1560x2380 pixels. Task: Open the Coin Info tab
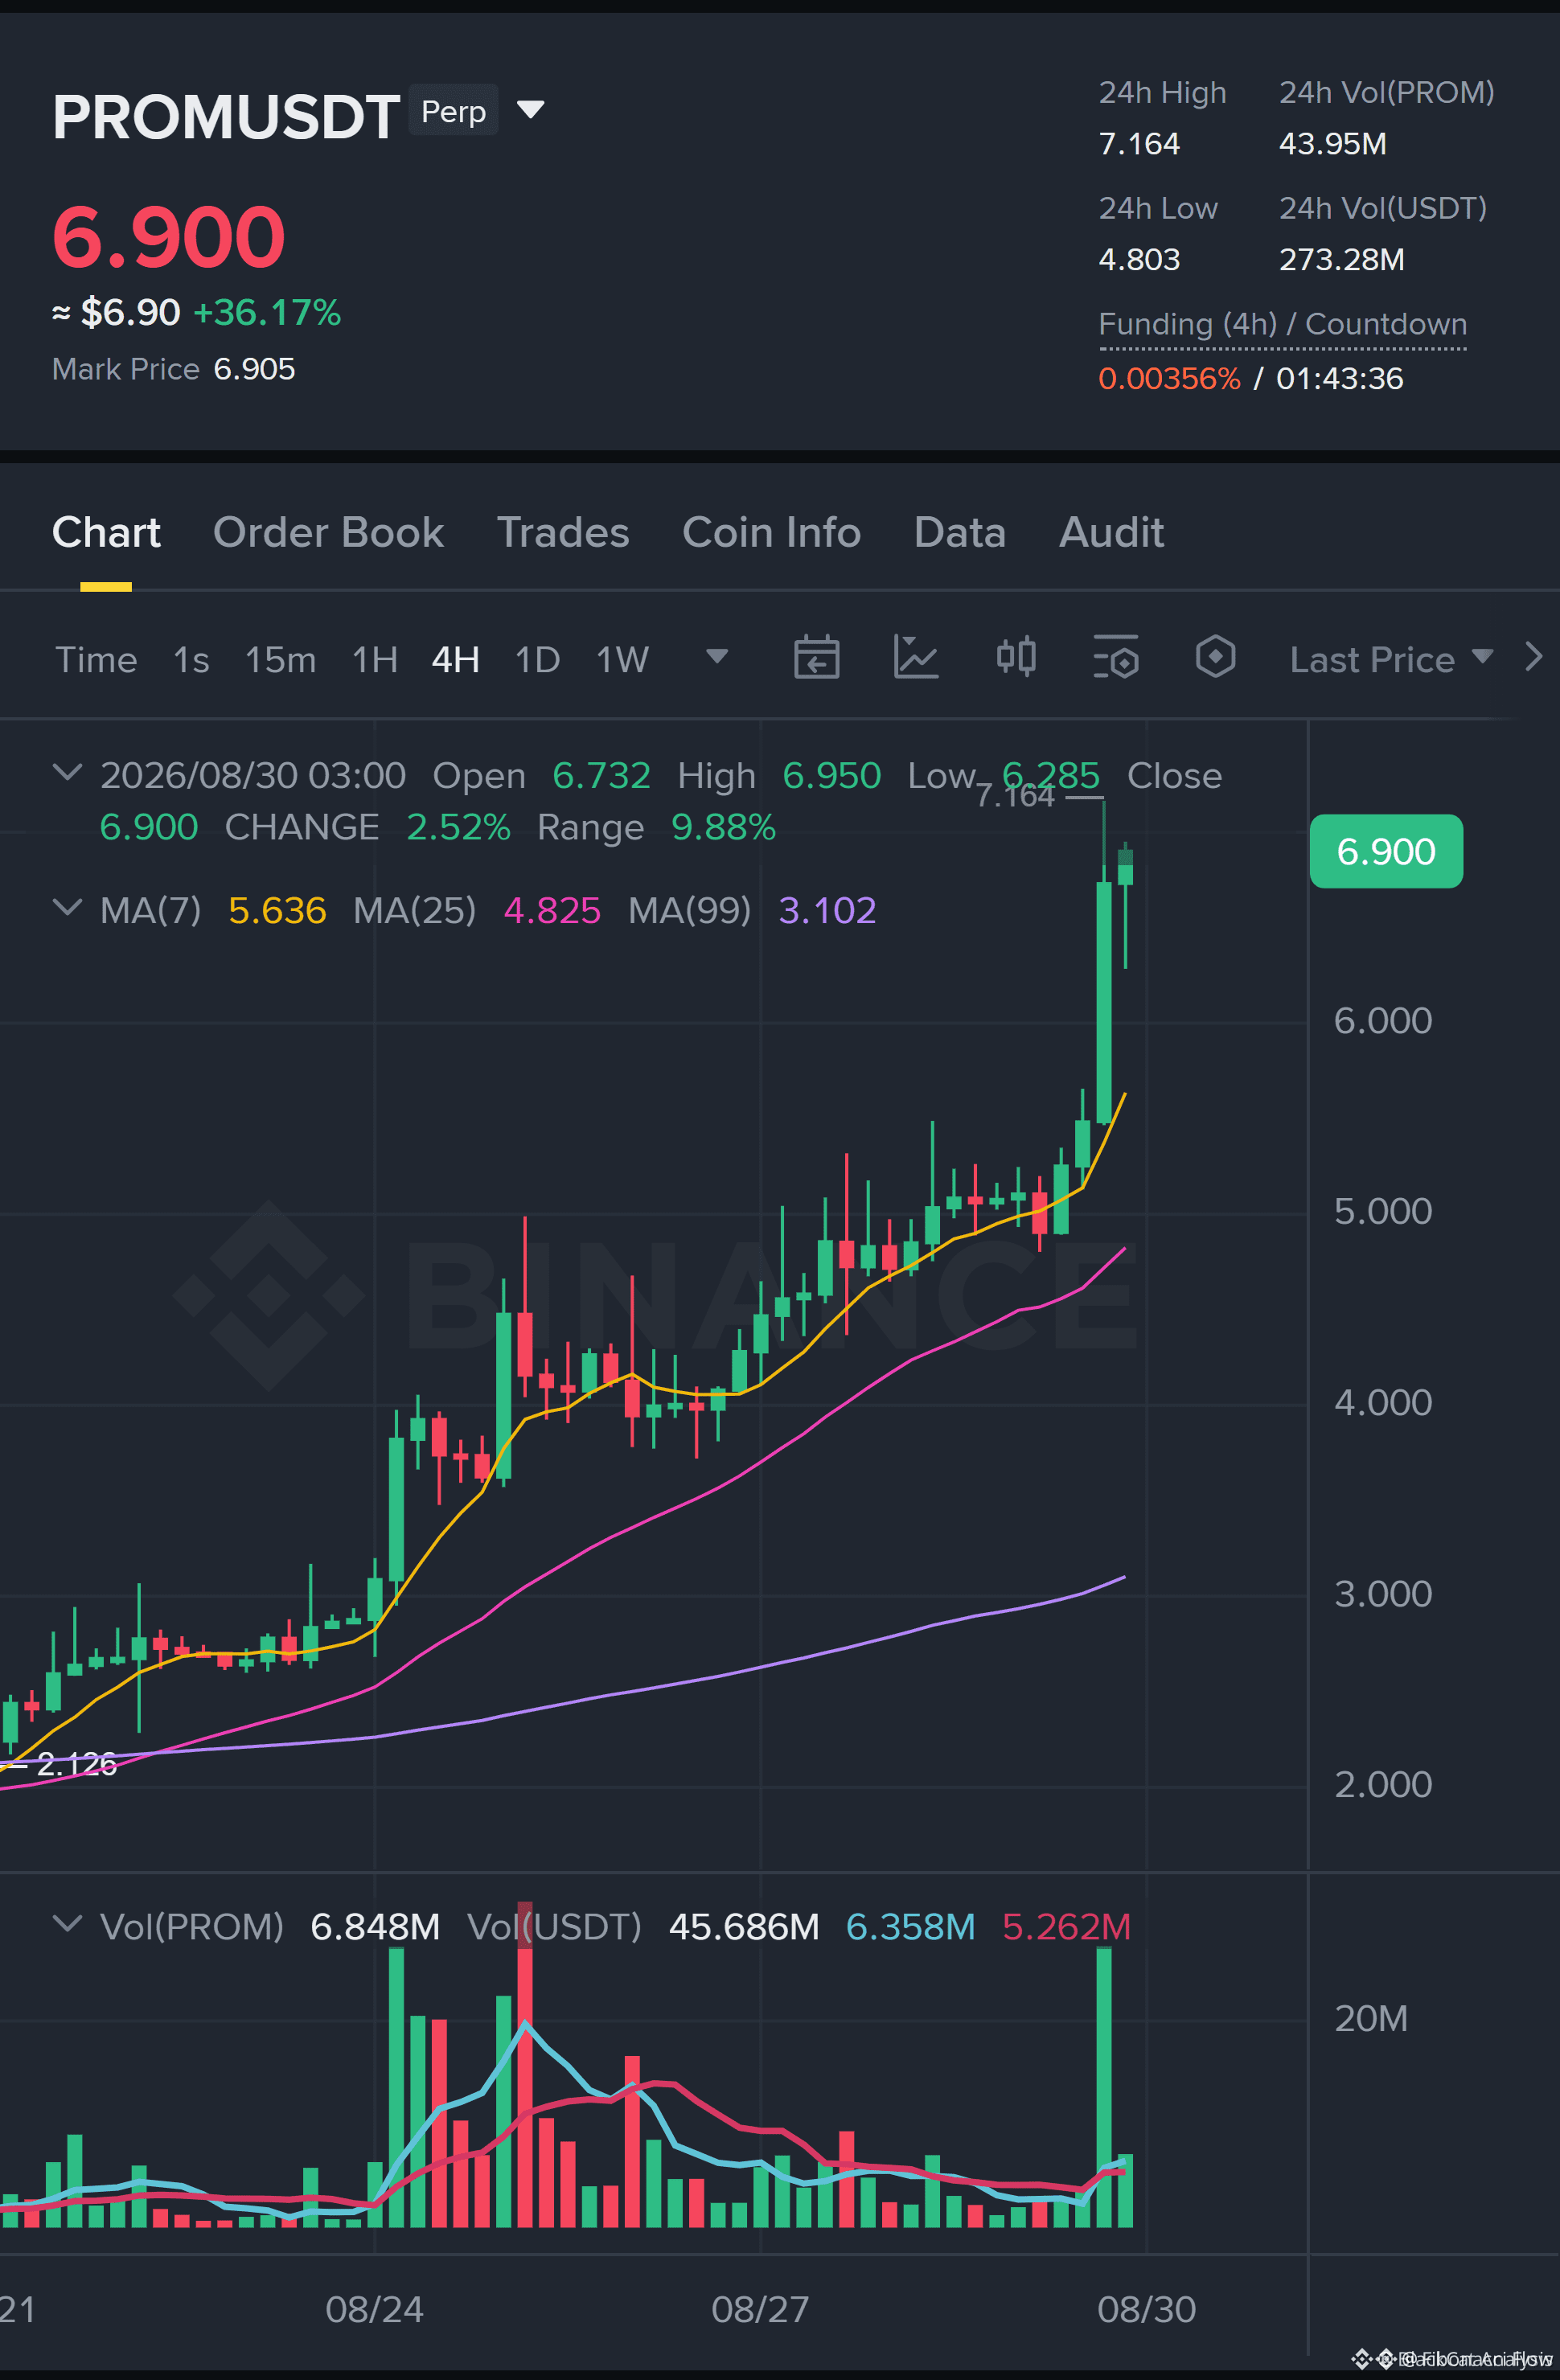(x=771, y=532)
